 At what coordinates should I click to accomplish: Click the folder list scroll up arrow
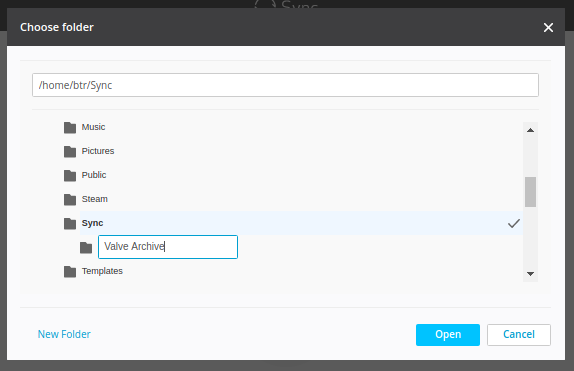click(530, 130)
